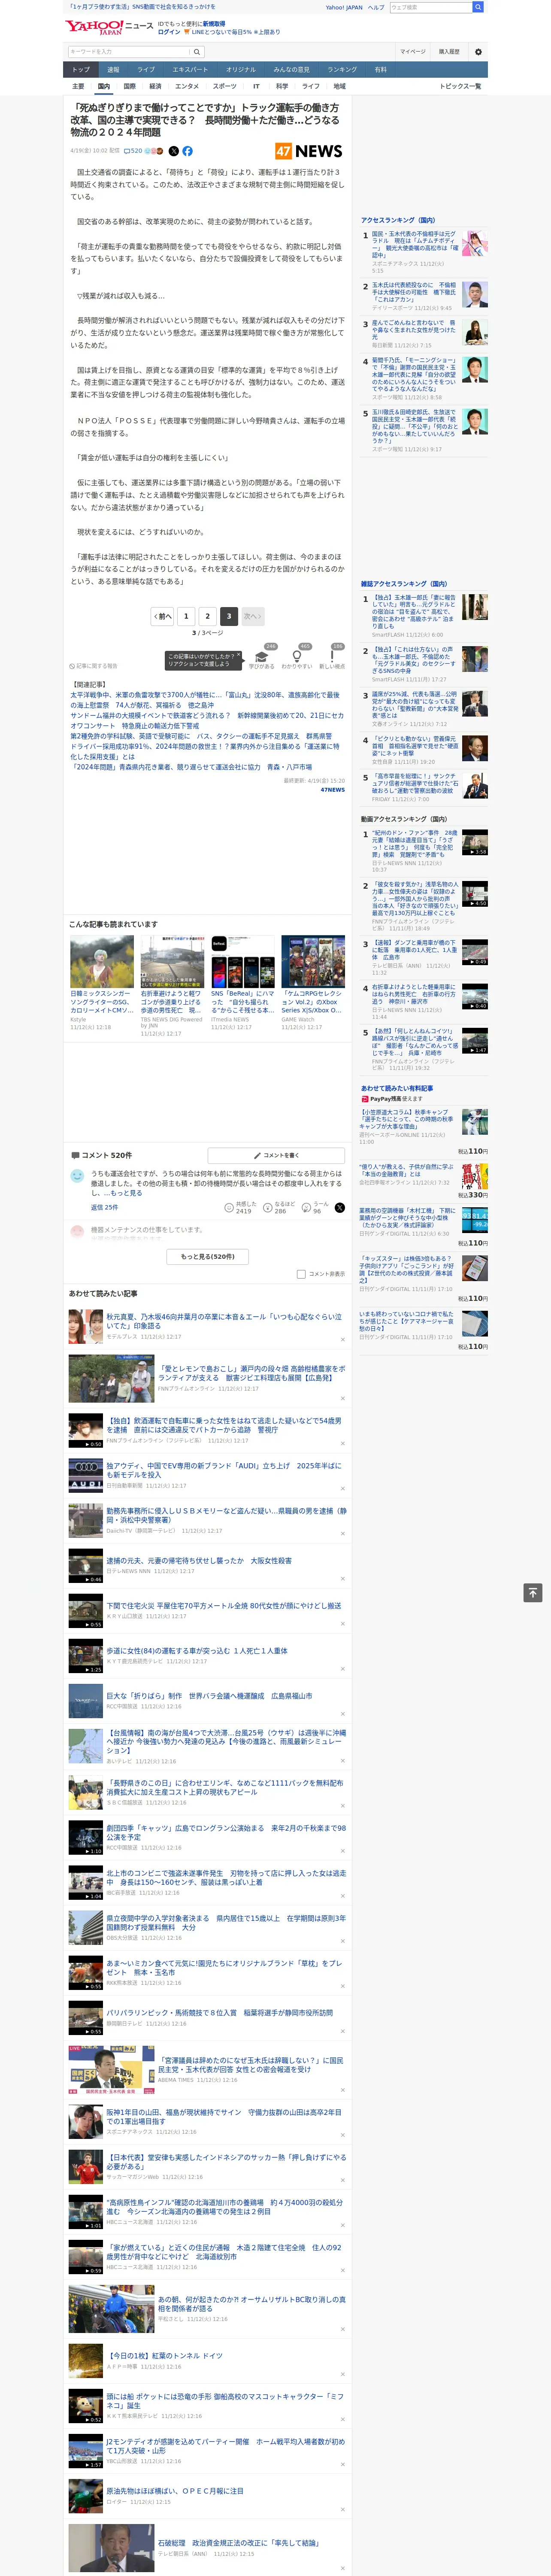Open 石破総理 政治資金規正法 article
551x2576 pixels.
click(x=238, y=2543)
